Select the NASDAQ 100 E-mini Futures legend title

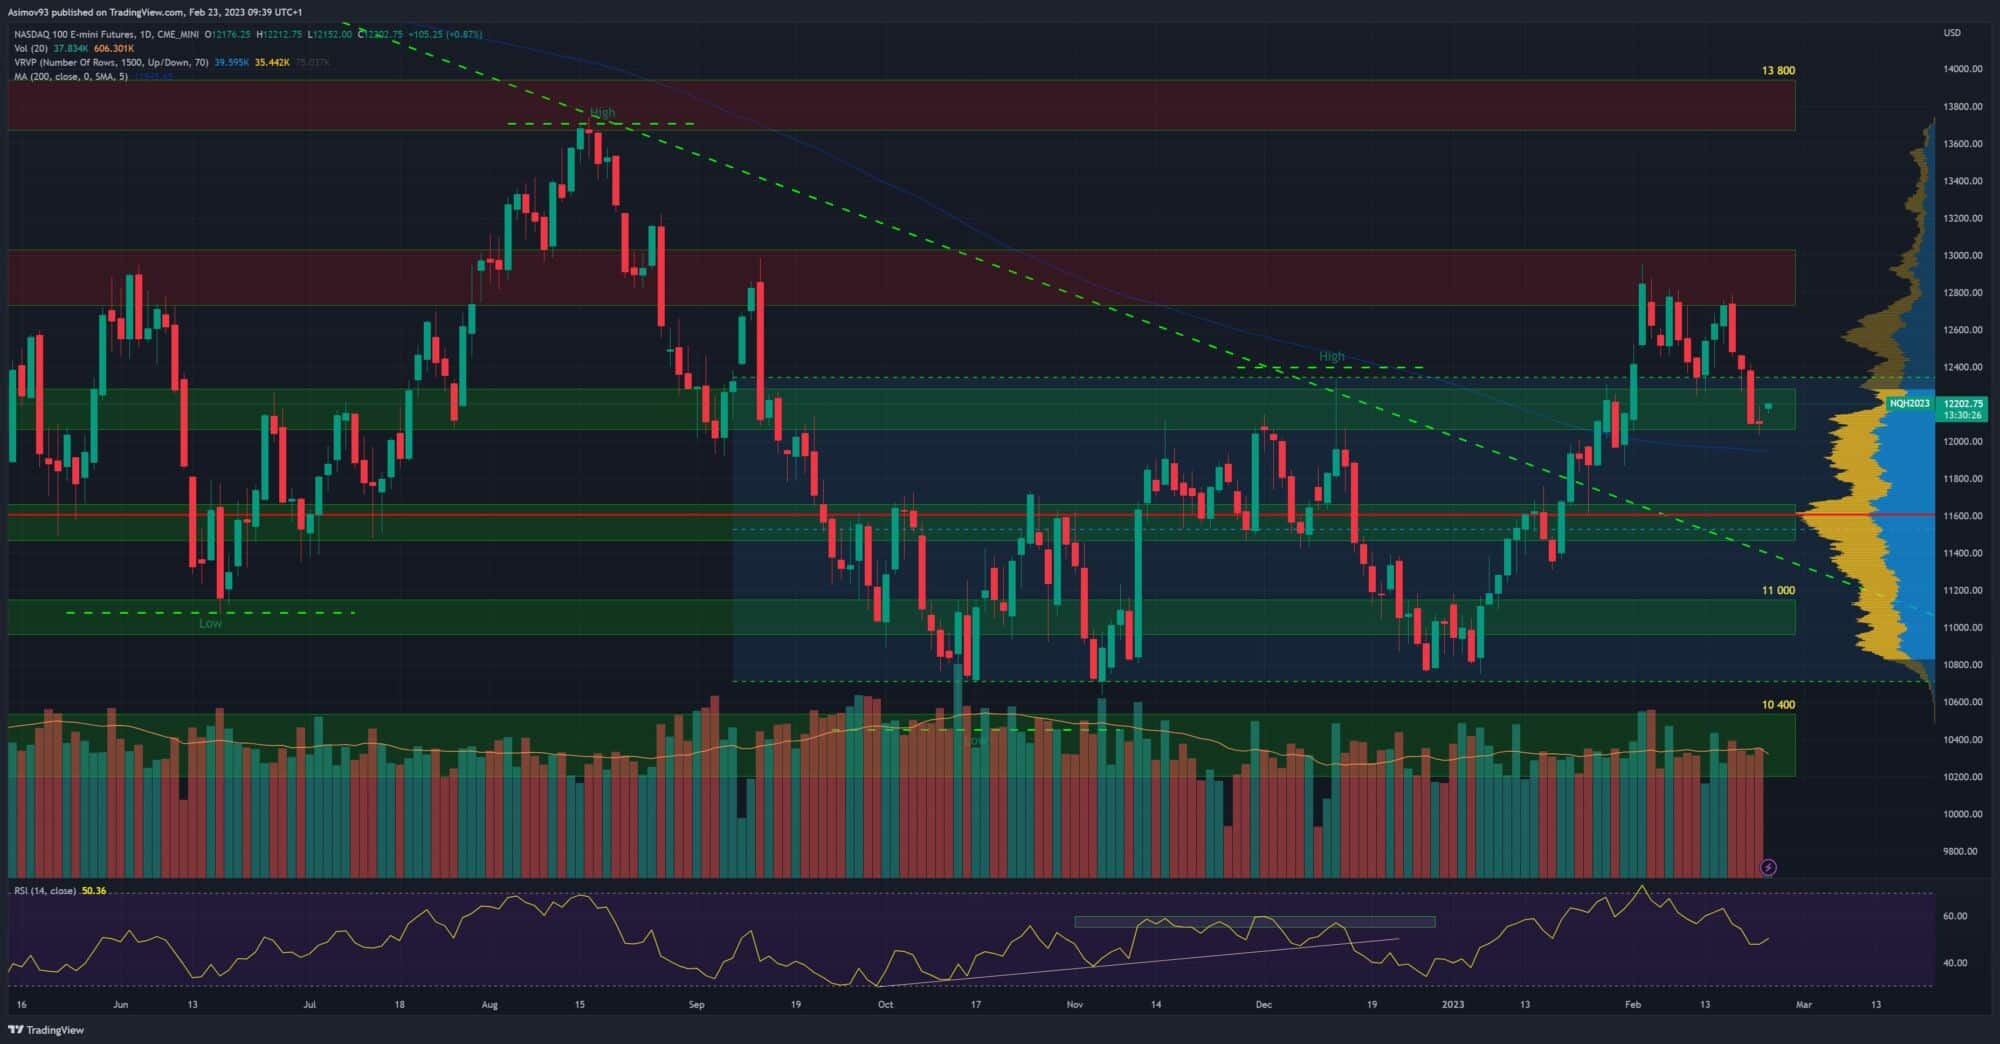(x=106, y=34)
